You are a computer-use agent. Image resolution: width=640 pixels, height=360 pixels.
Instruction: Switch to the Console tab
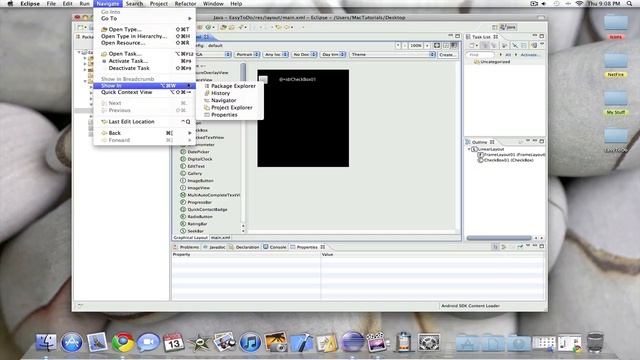tap(275, 247)
